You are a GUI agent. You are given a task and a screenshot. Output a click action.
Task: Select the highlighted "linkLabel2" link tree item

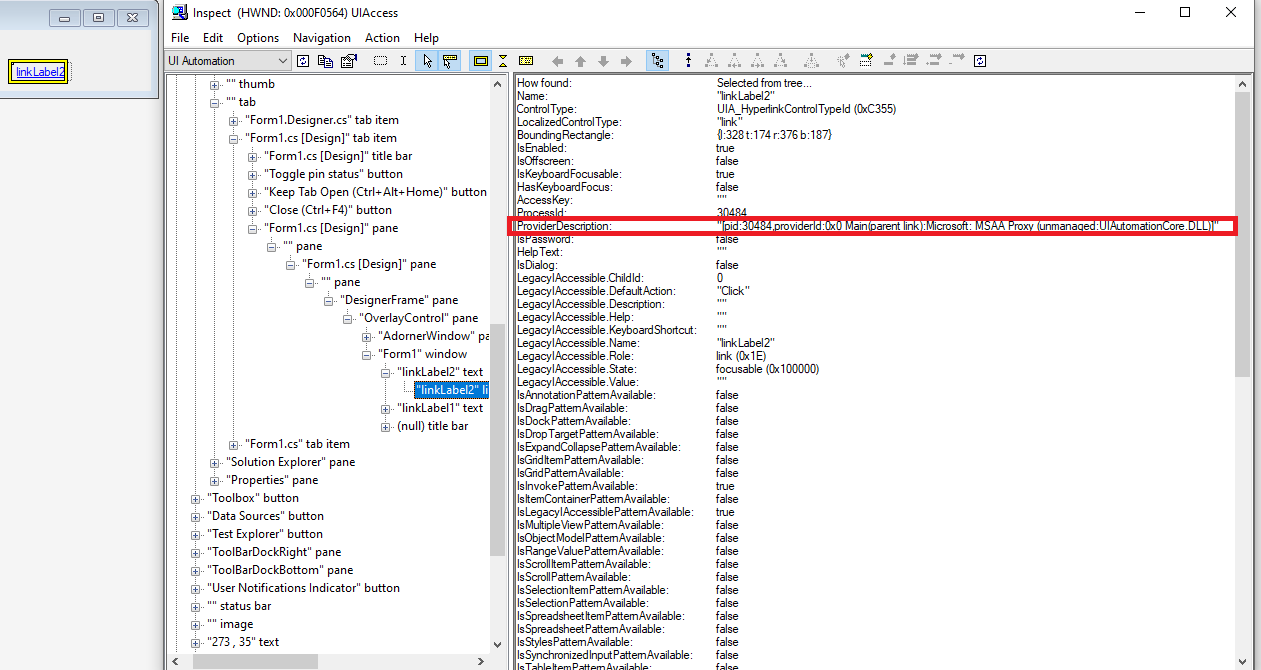(452, 390)
